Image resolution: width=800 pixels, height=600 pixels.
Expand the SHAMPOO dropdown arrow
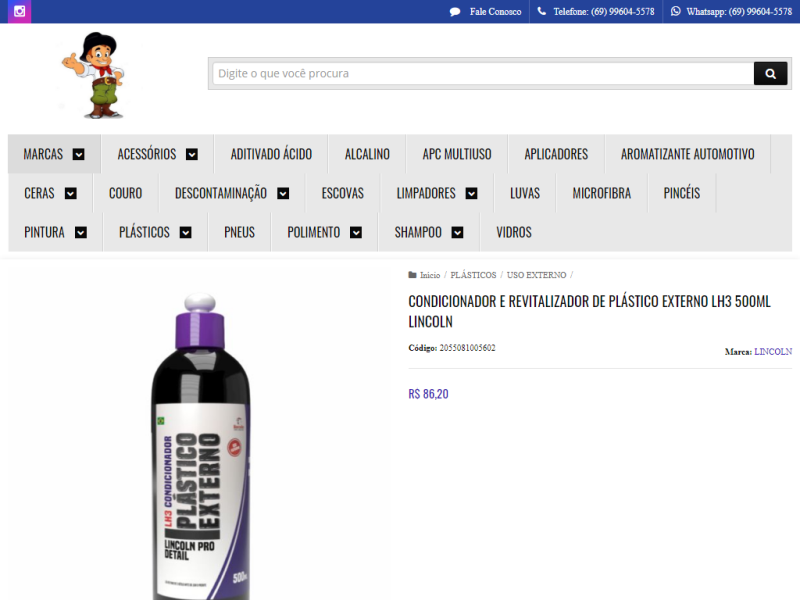(458, 233)
